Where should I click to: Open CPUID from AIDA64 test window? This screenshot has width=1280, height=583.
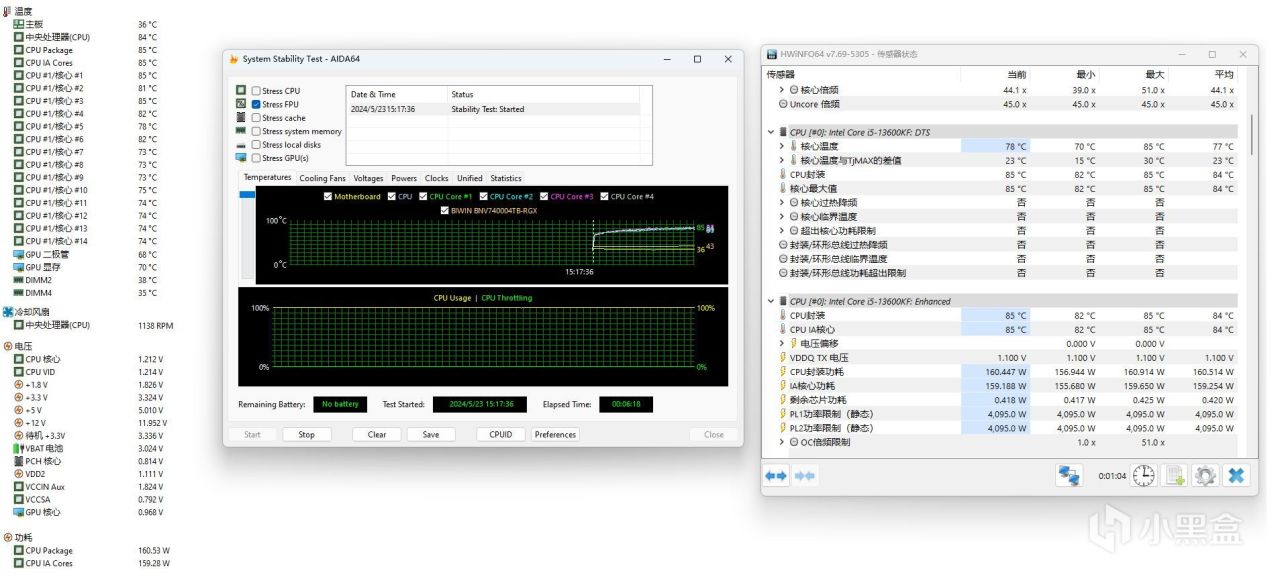point(501,434)
